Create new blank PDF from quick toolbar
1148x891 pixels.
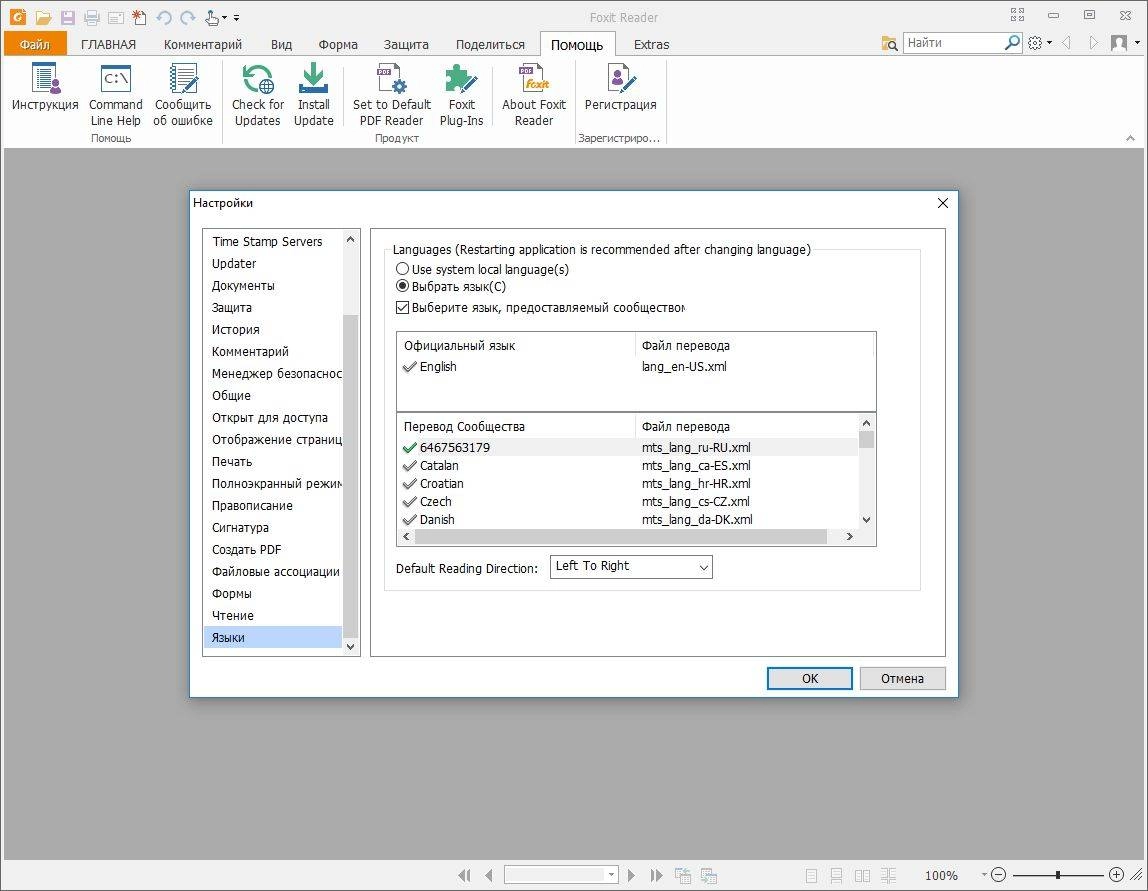[x=139, y=18]
